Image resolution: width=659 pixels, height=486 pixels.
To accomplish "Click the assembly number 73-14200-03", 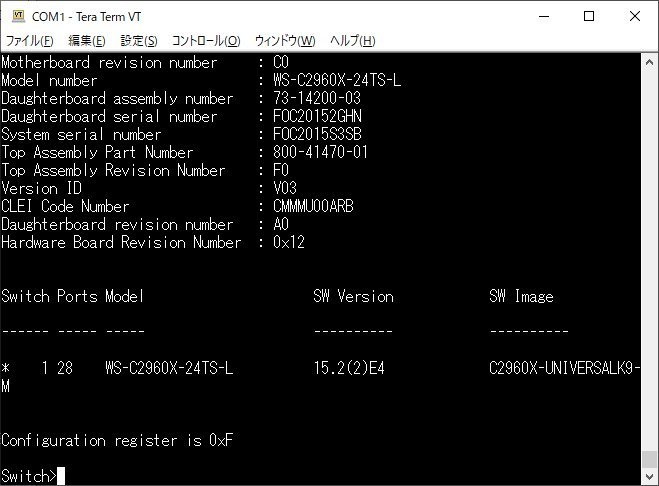I will tap(317, 98).
